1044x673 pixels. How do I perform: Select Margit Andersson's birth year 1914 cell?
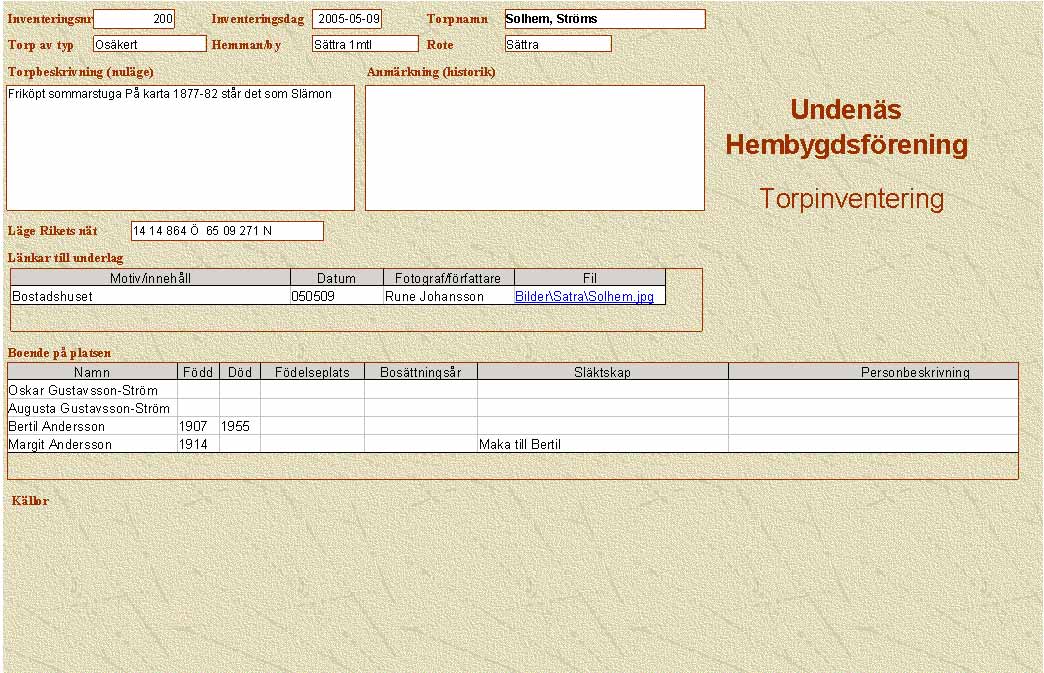[198, 445]
